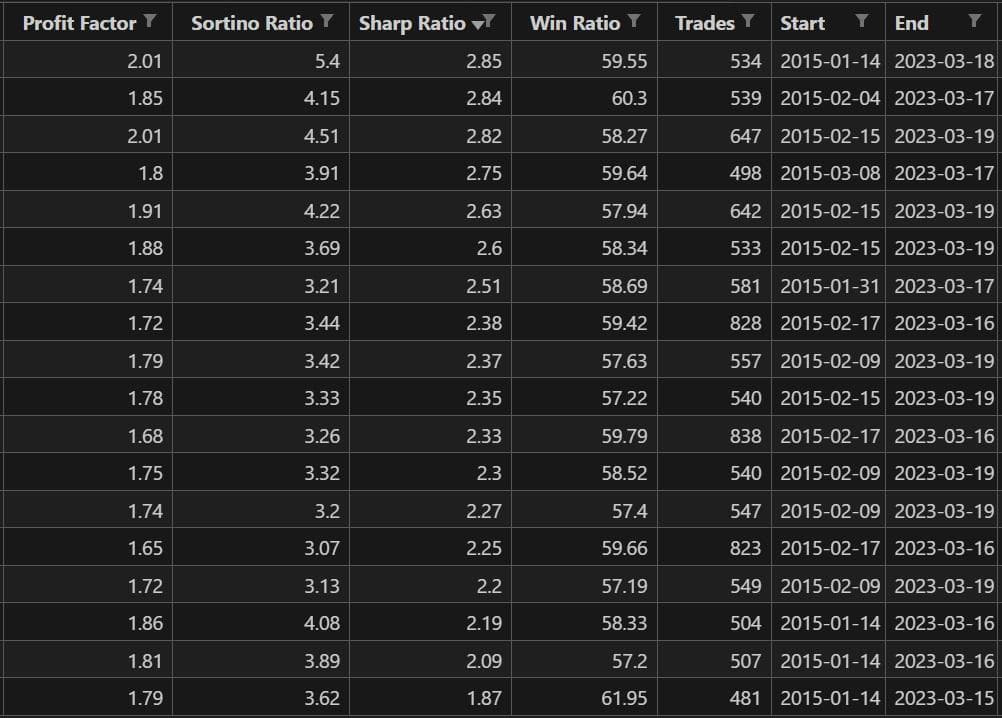1002x718 pixels.
Task: Open the Sharp Ratio column filter
Action: 489,21
